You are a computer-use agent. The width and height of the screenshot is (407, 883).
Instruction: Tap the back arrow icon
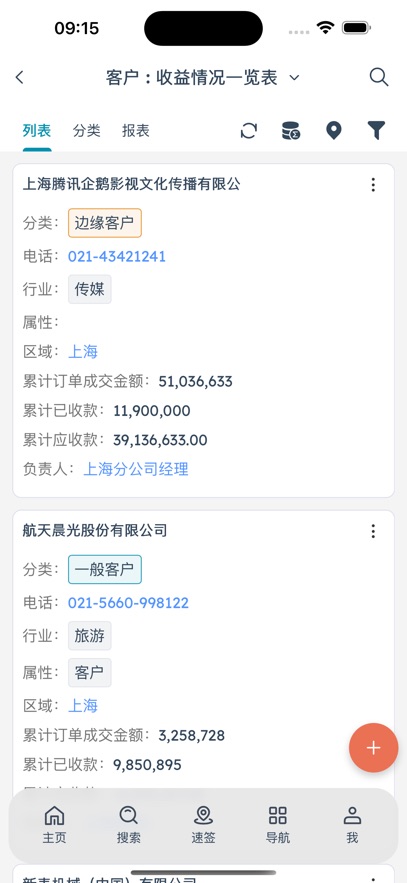tap(20, 78)
